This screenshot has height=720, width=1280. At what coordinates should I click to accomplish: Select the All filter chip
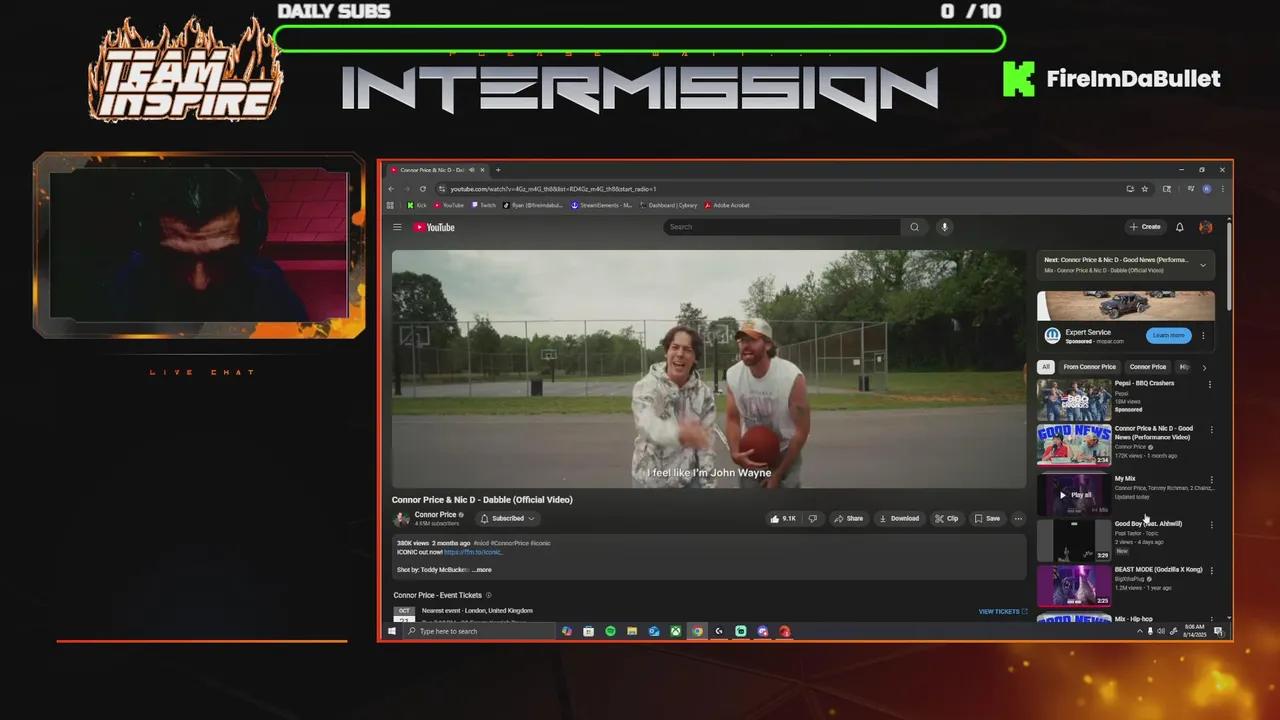coord(1046,367)
